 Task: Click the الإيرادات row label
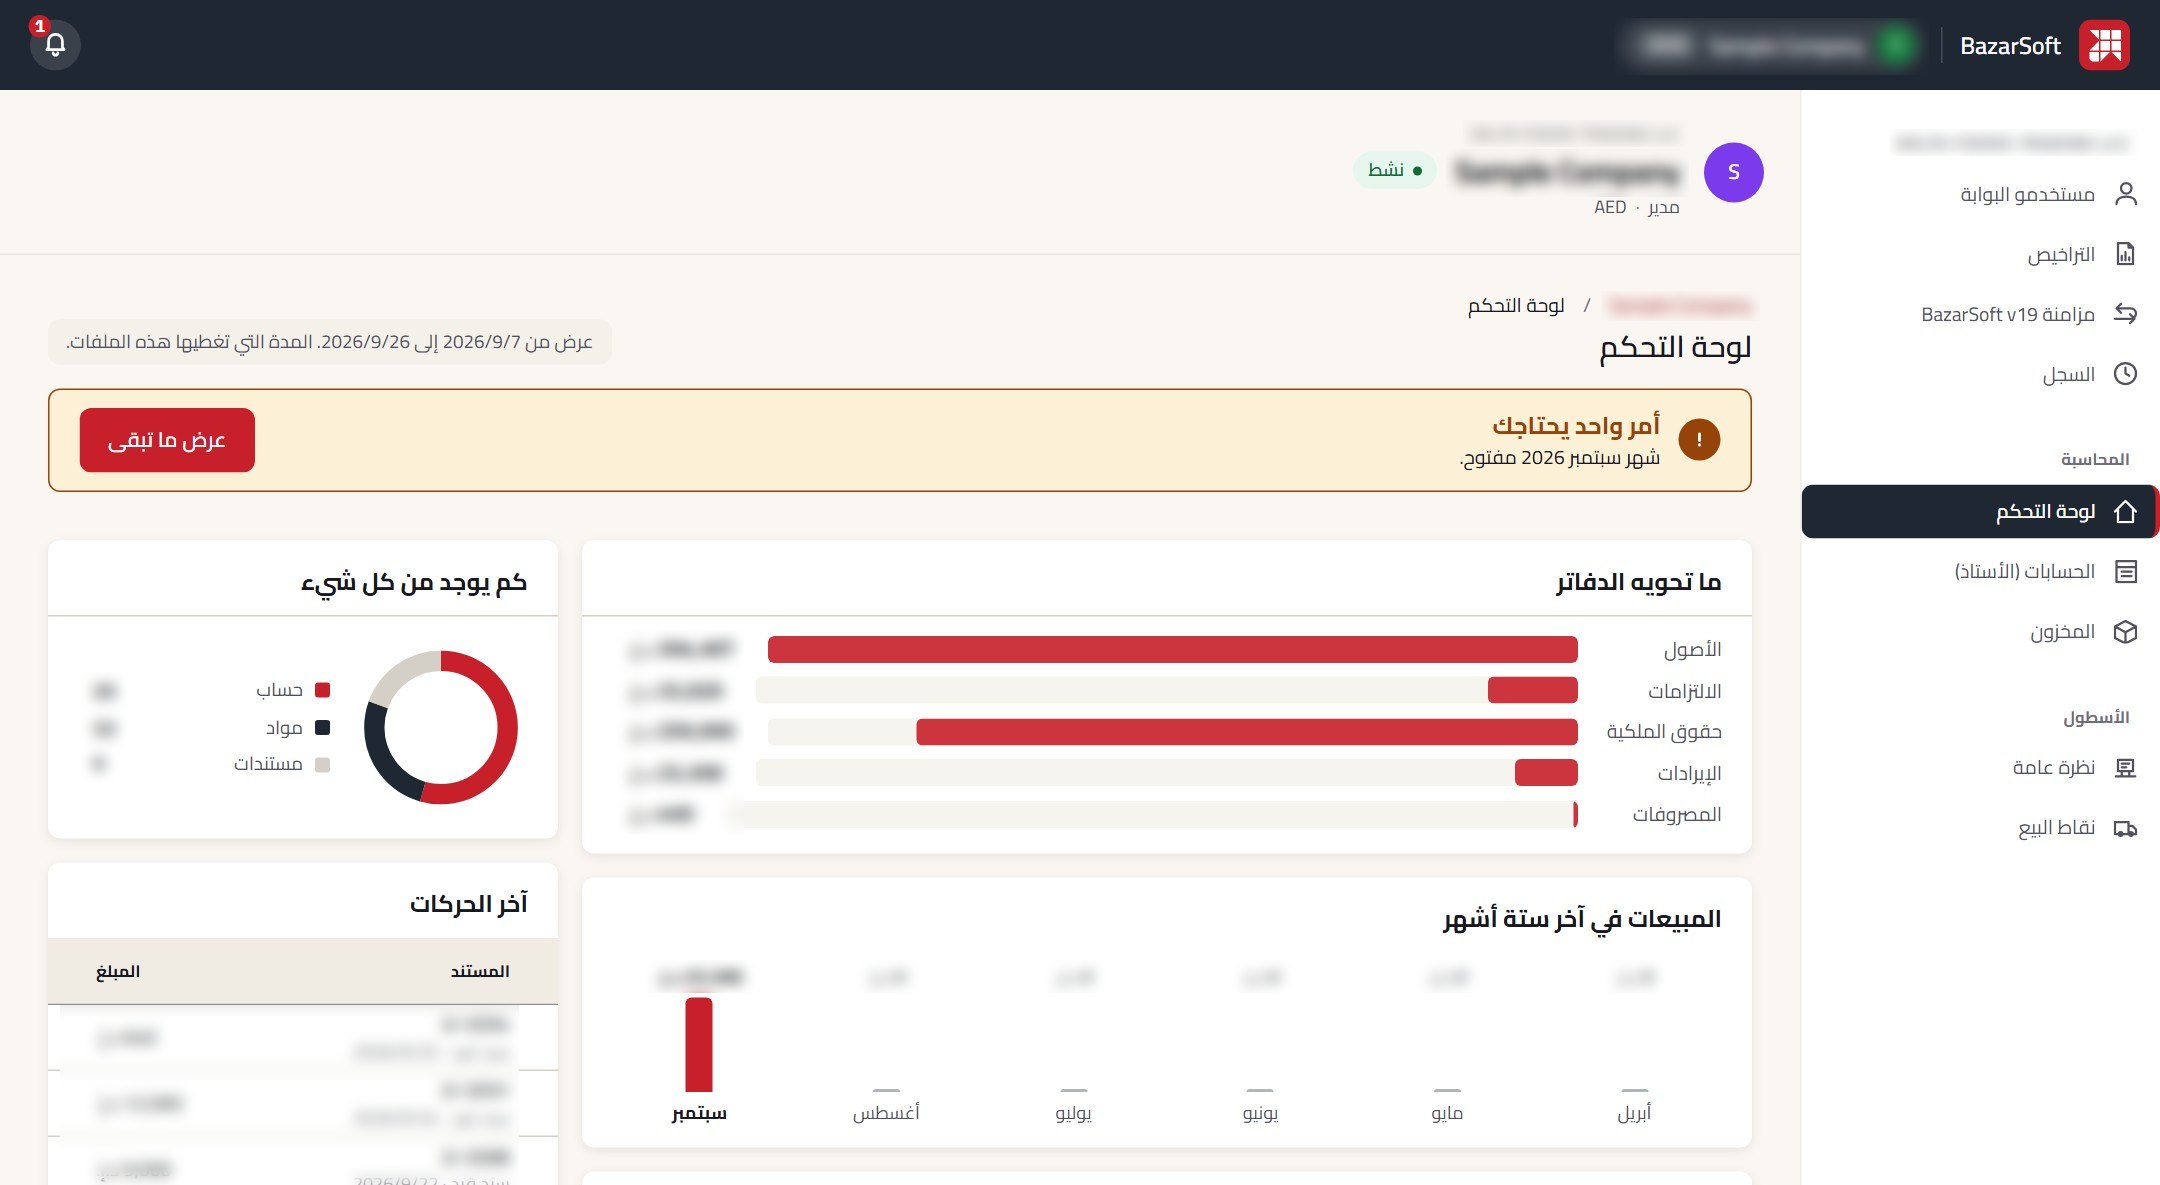[x=1689, y=773]
